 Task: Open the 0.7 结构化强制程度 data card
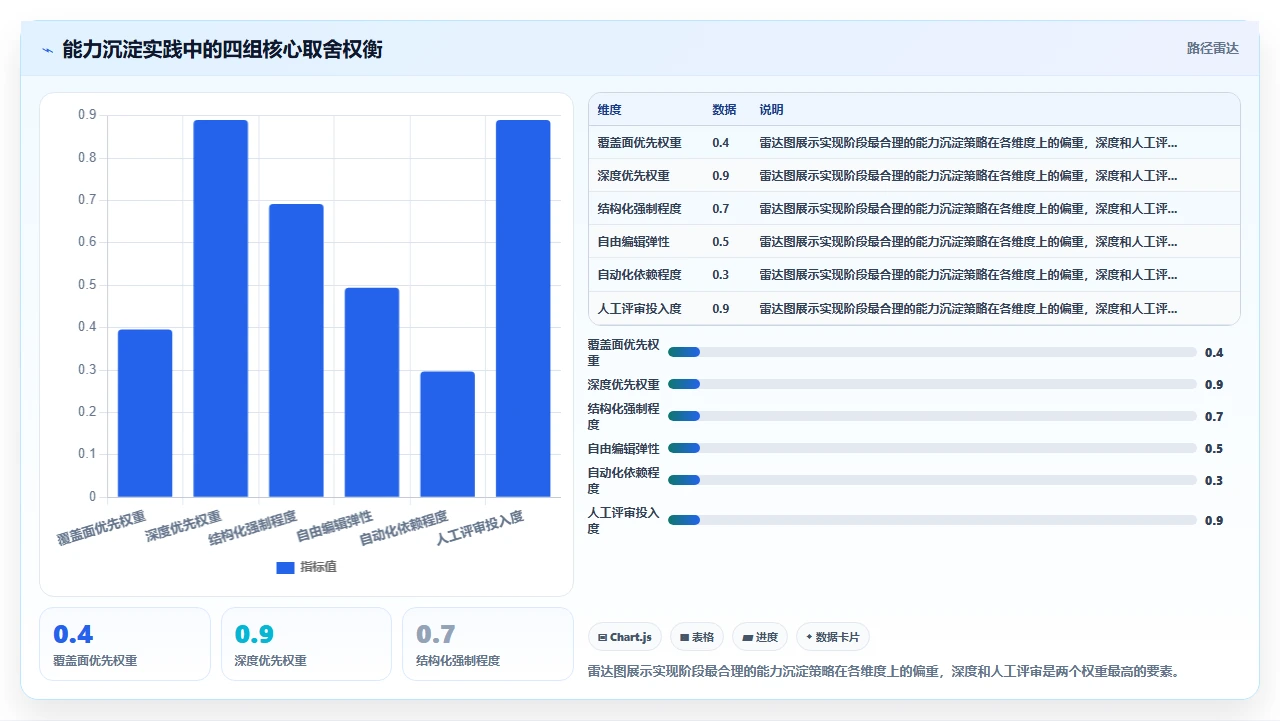[x=488, y=644]
